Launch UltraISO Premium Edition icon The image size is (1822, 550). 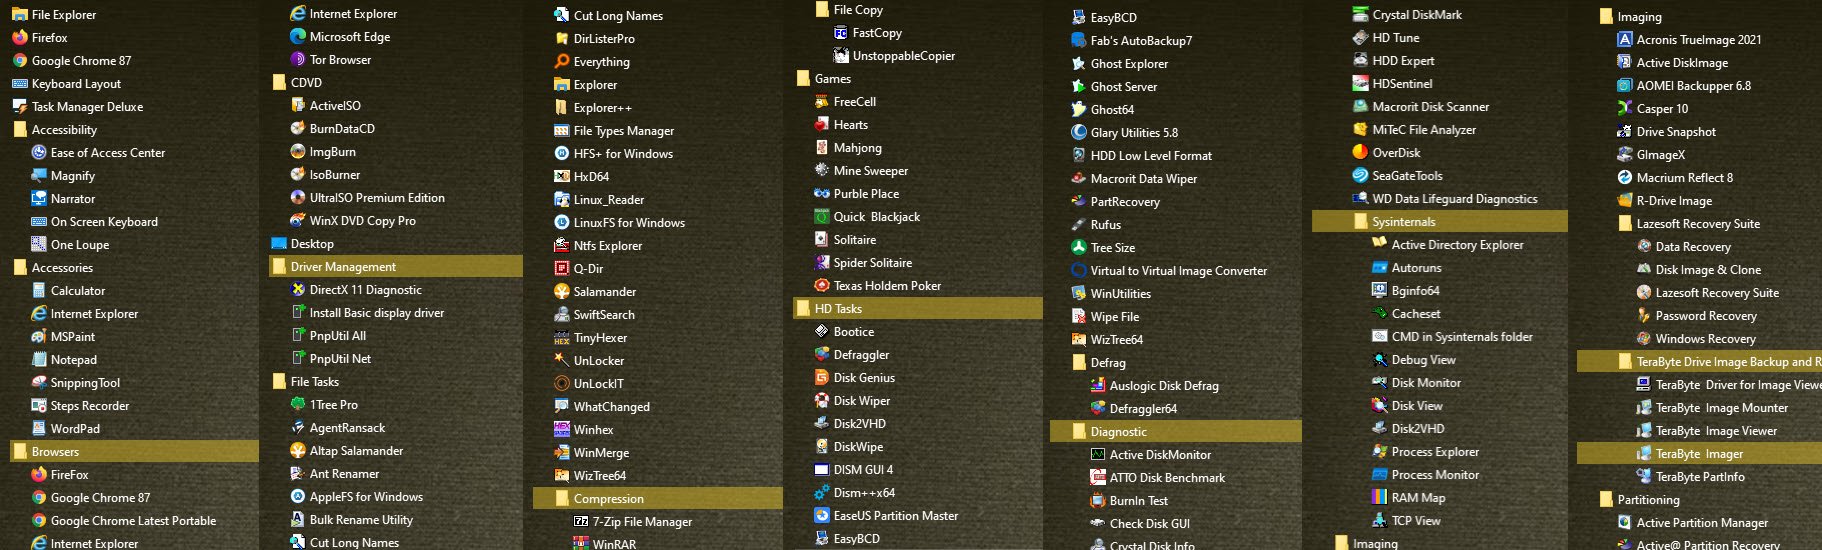coord(298,198)
